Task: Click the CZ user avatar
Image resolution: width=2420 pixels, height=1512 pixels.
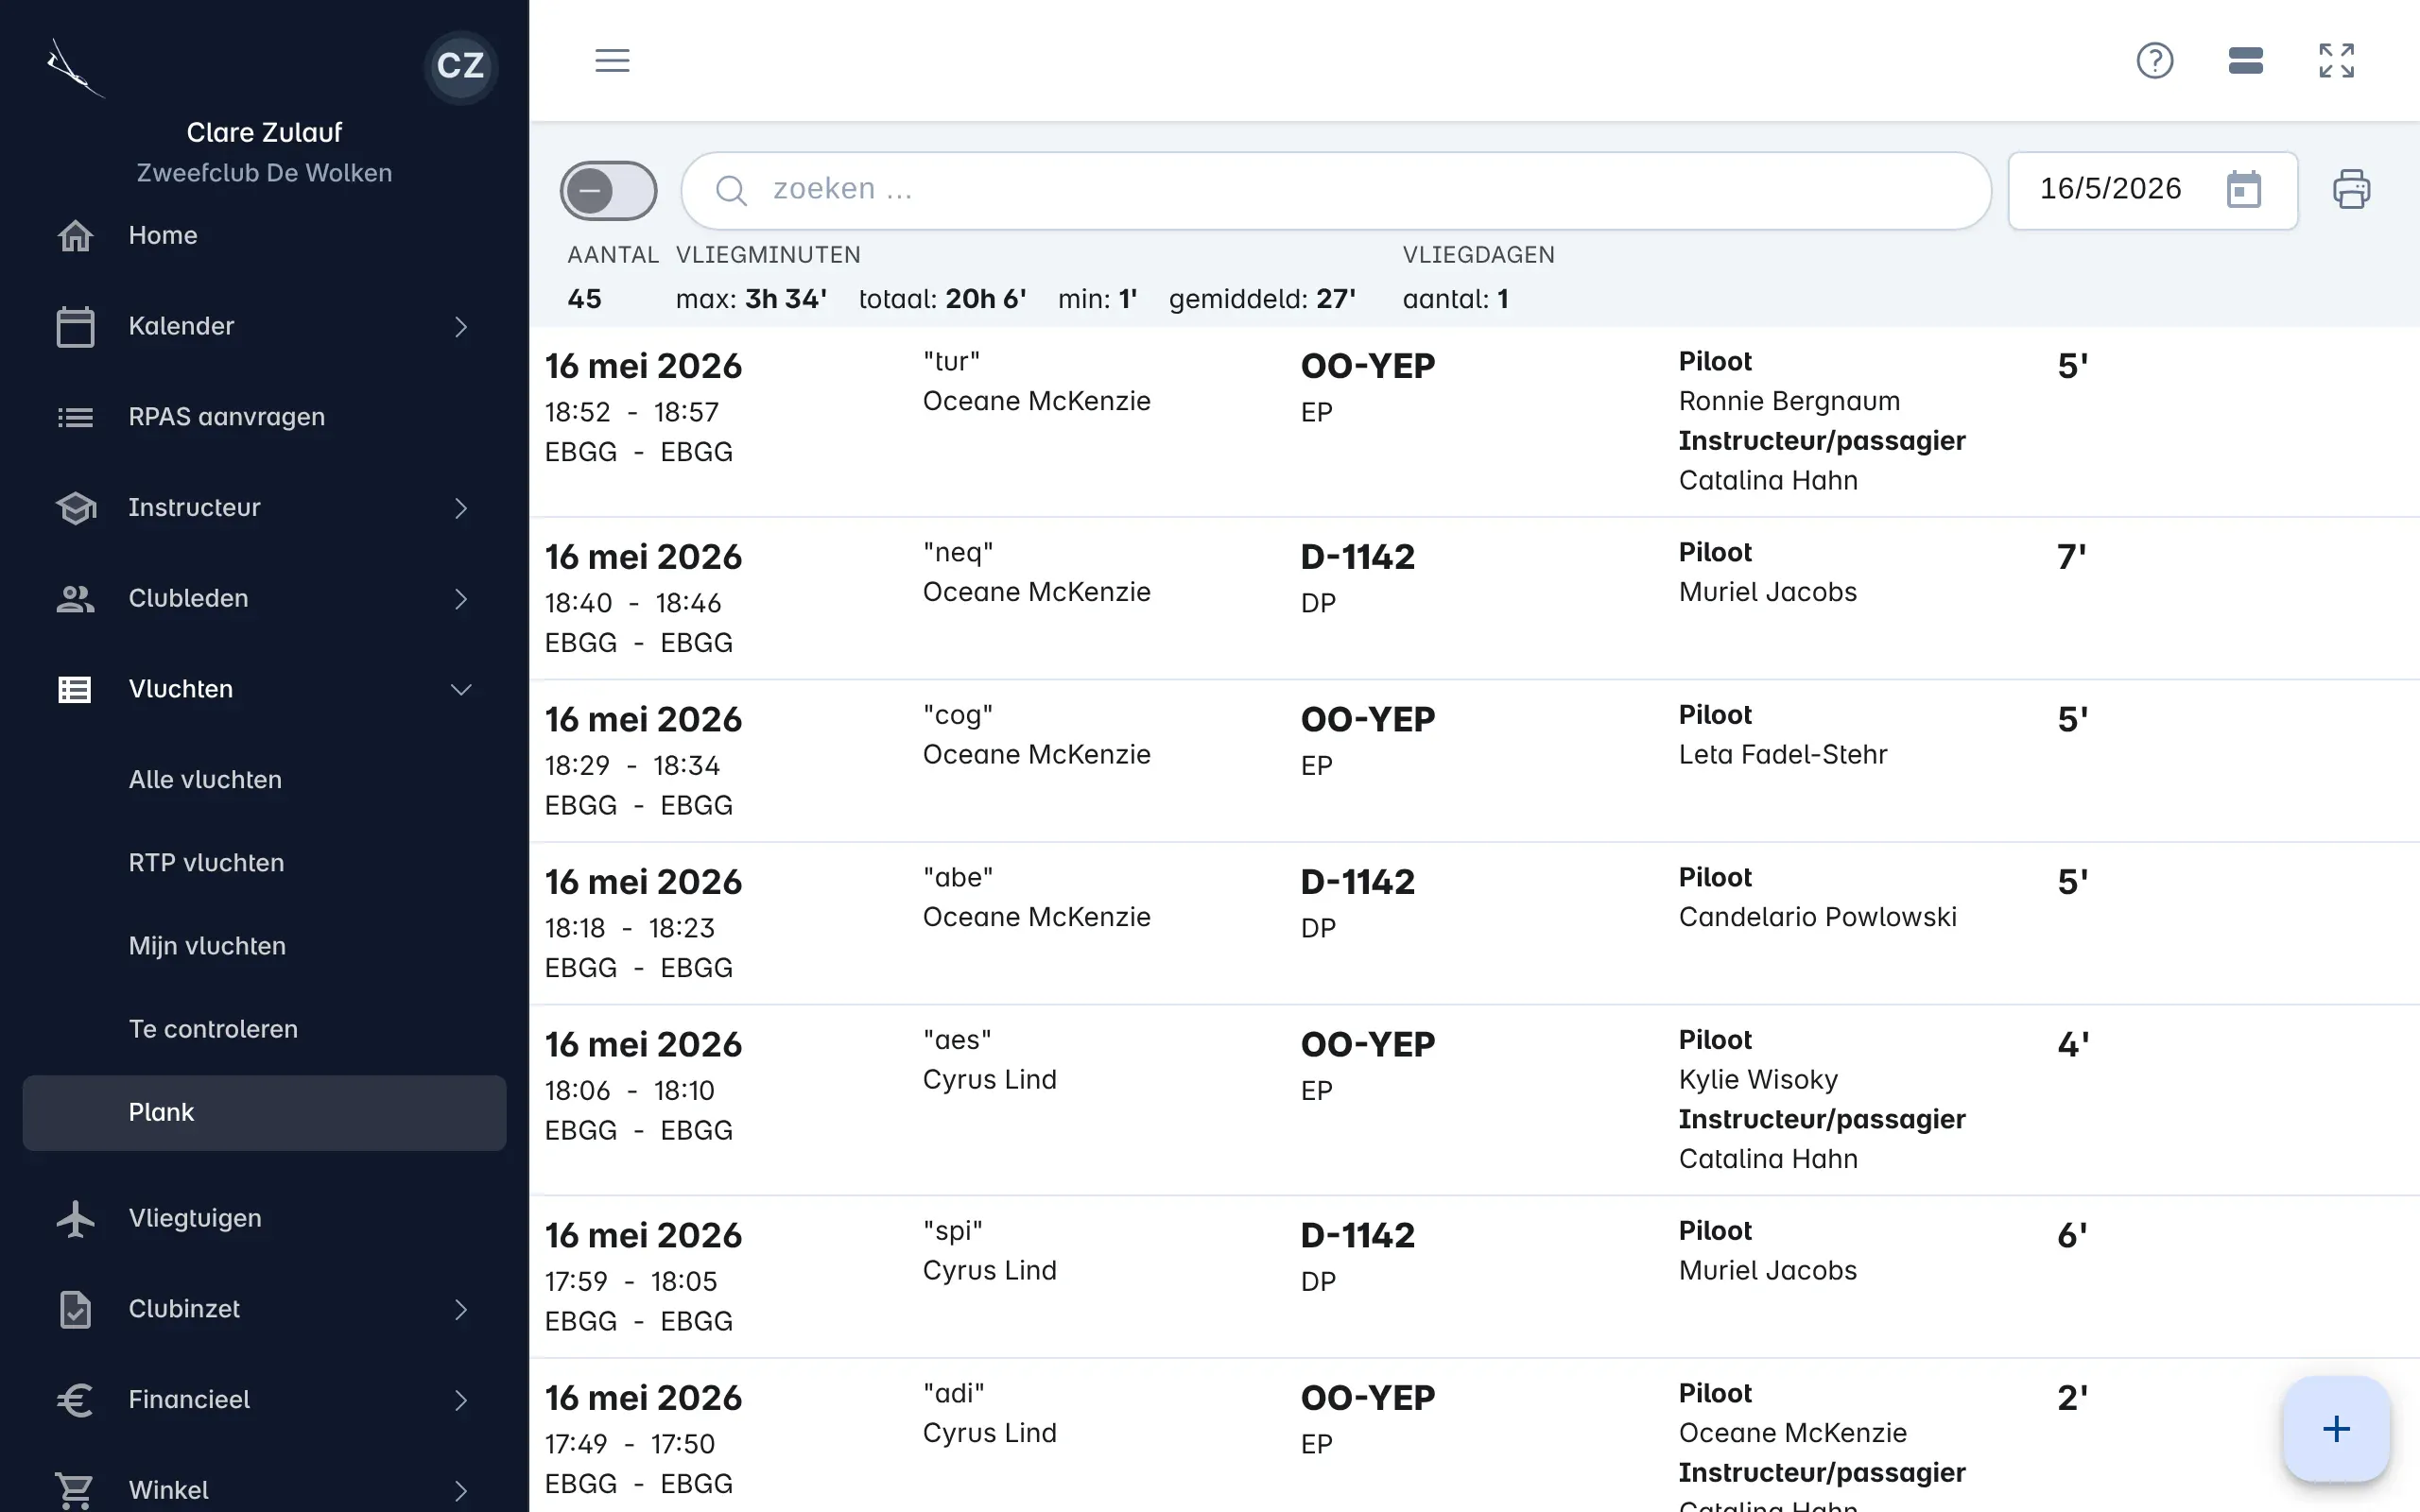Action: [460, 66]
